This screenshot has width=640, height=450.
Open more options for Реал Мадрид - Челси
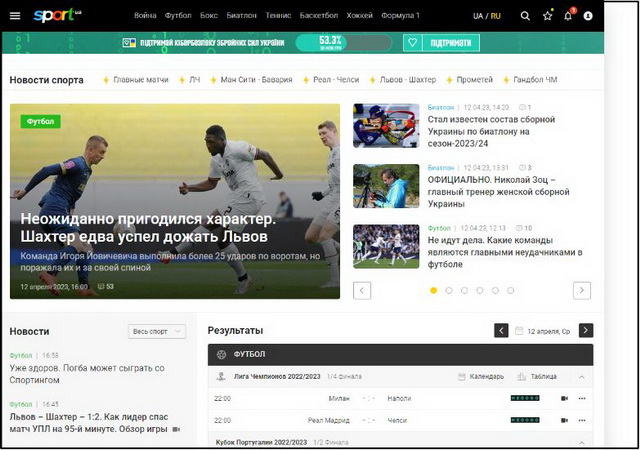pyautogui.click(x=582, y=420)
